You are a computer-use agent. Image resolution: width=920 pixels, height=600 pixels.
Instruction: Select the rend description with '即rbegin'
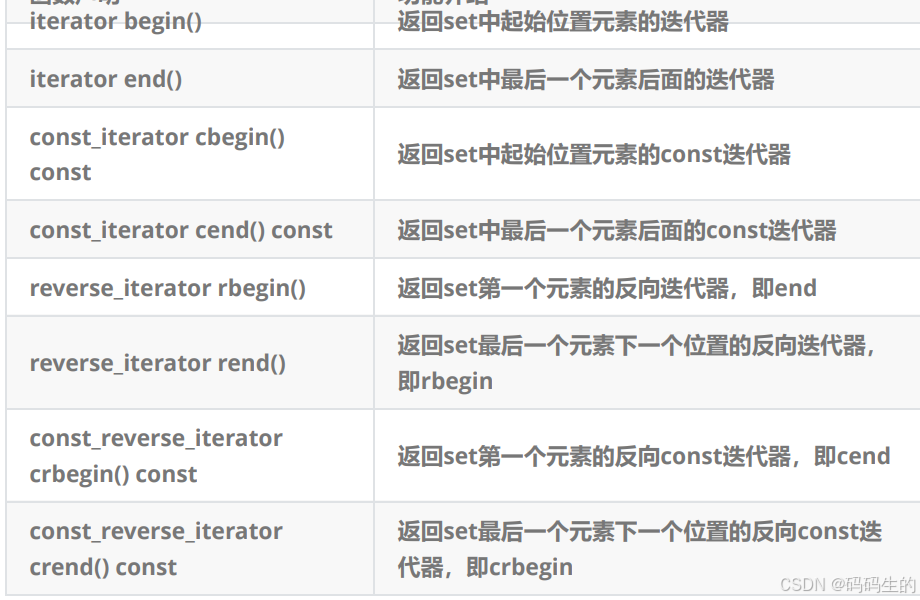(x=636, y=363)
